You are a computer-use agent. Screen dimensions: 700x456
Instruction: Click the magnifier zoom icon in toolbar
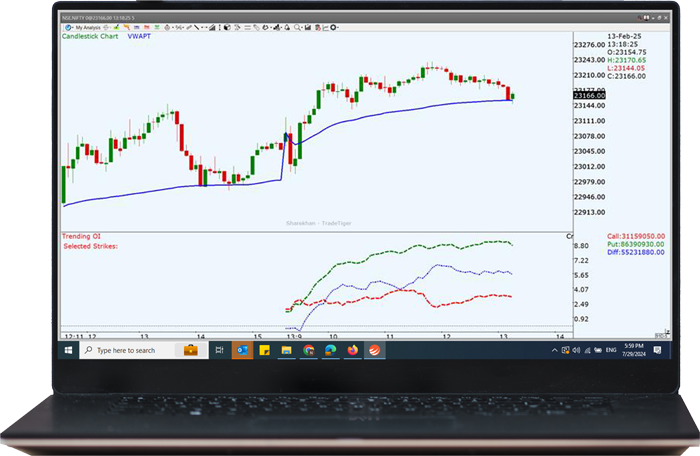[x=297, y=28]
